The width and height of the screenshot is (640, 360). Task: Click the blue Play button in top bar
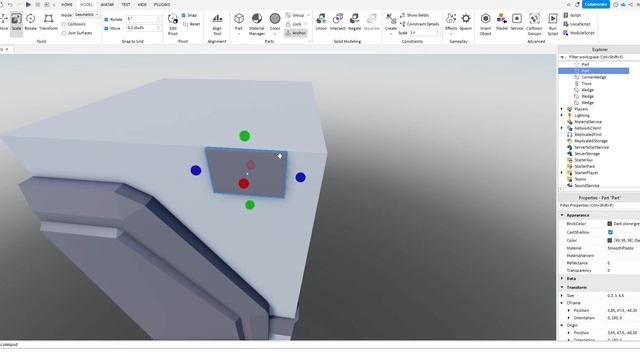pos(28,4)
